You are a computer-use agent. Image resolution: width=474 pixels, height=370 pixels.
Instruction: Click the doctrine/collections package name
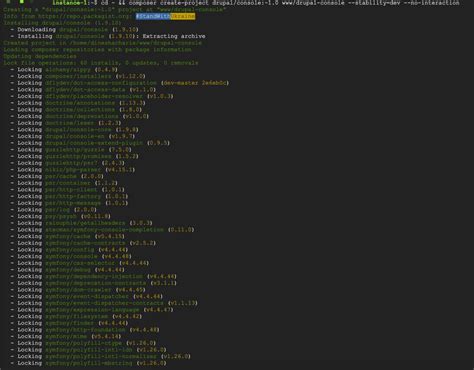coord(80,109)
